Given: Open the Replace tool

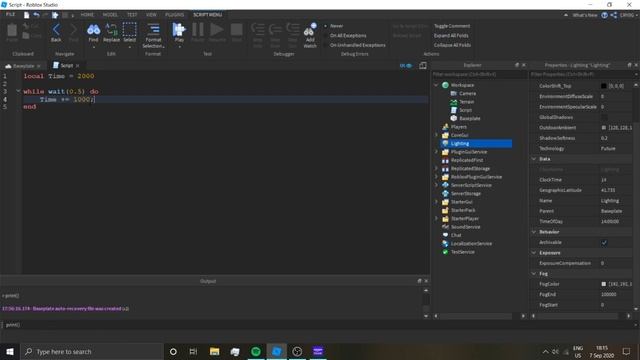Looking at the screenshot, I should click(111, 30).
